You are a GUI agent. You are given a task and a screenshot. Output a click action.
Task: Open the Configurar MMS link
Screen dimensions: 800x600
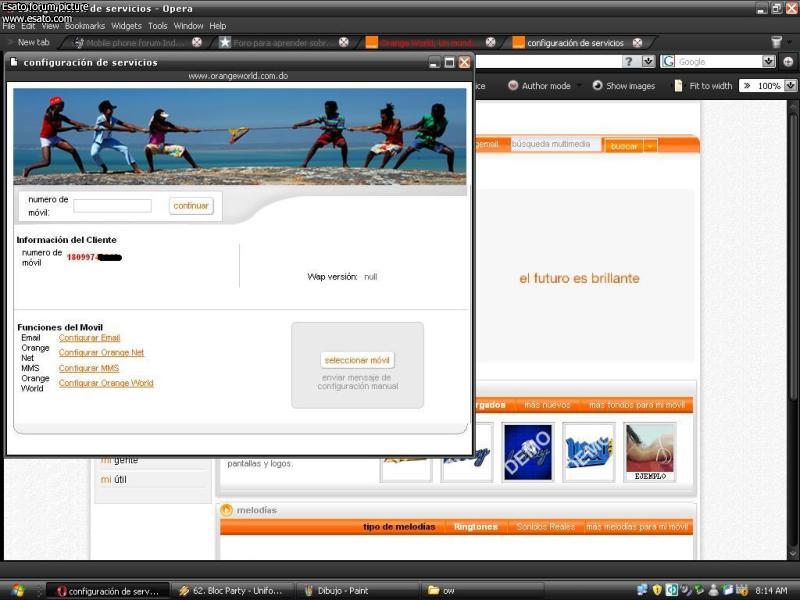(89, 368)
